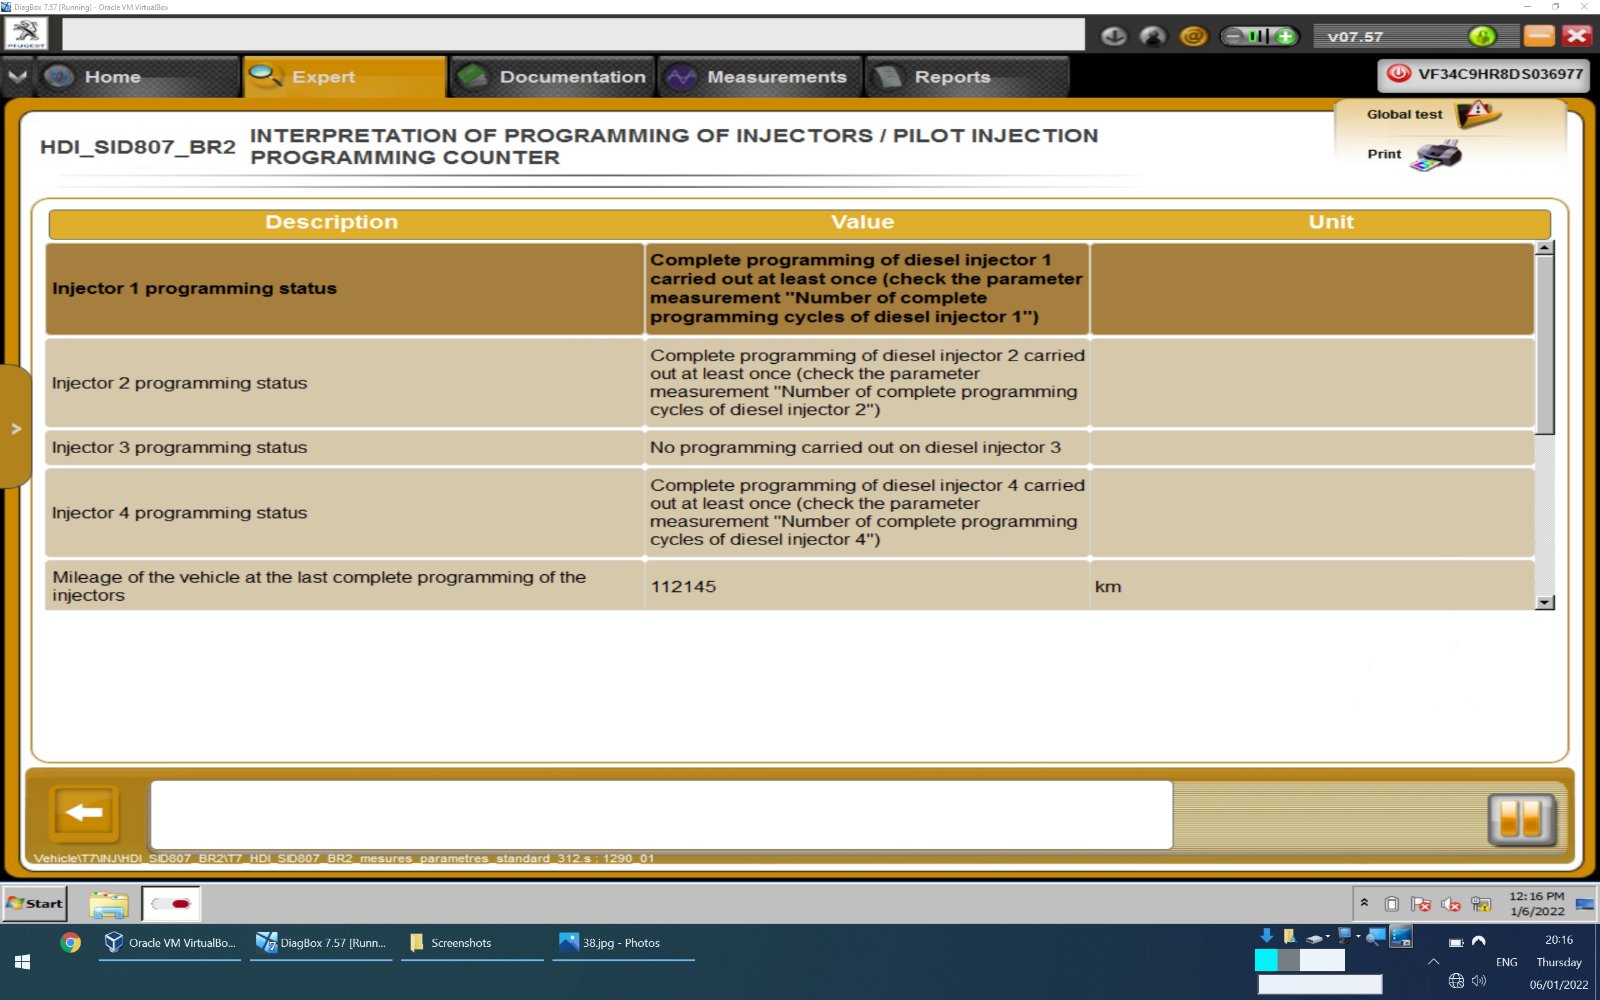Click the magnifier-over-screen icon in host toolbar
This screenshot has width=1600, height=1000.
click(x=1376, y=936)
